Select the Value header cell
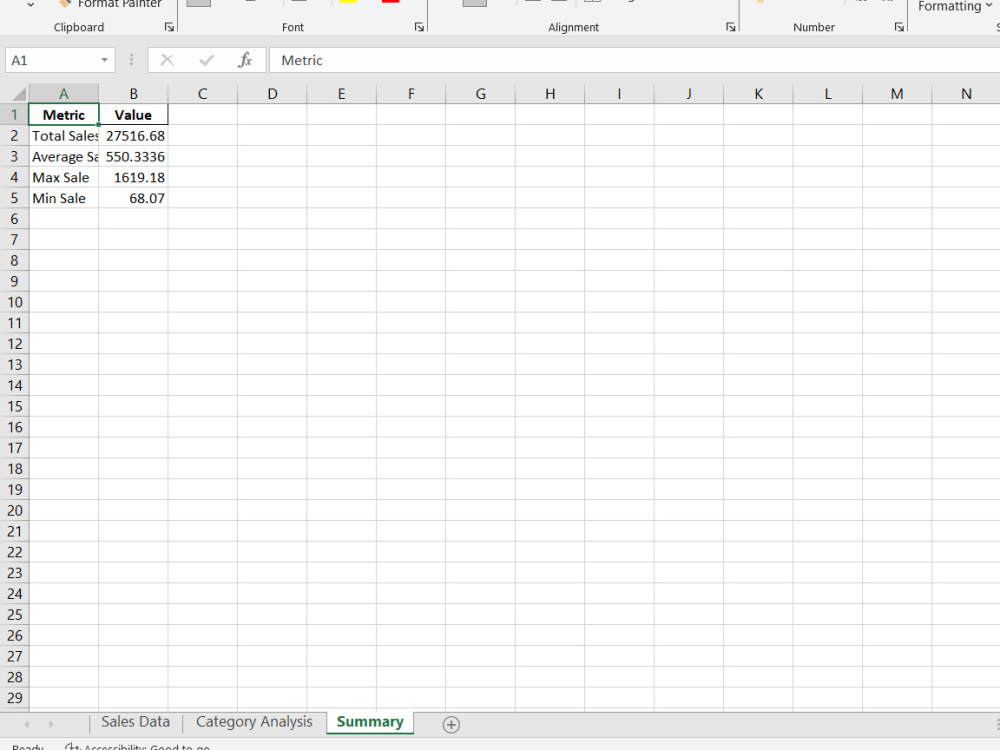1000x750 pixels. click(133, 115)
